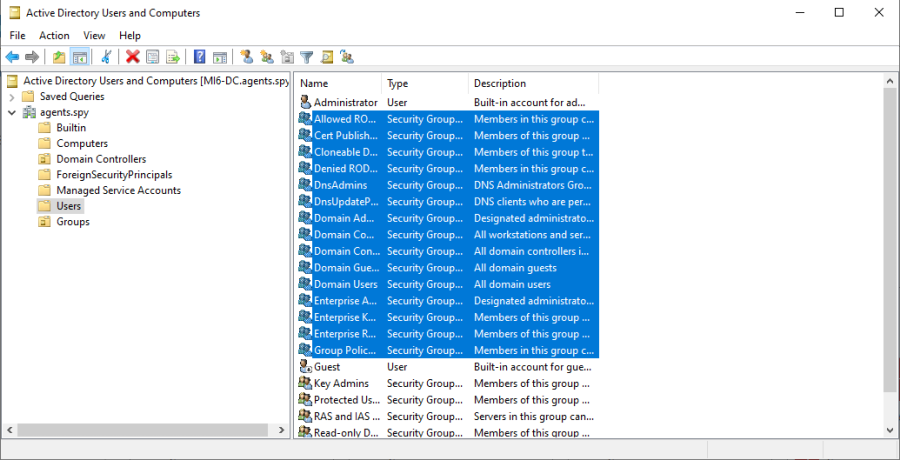
Task: Click the vertical scrollbar down arrow
Action: point(890,430)
